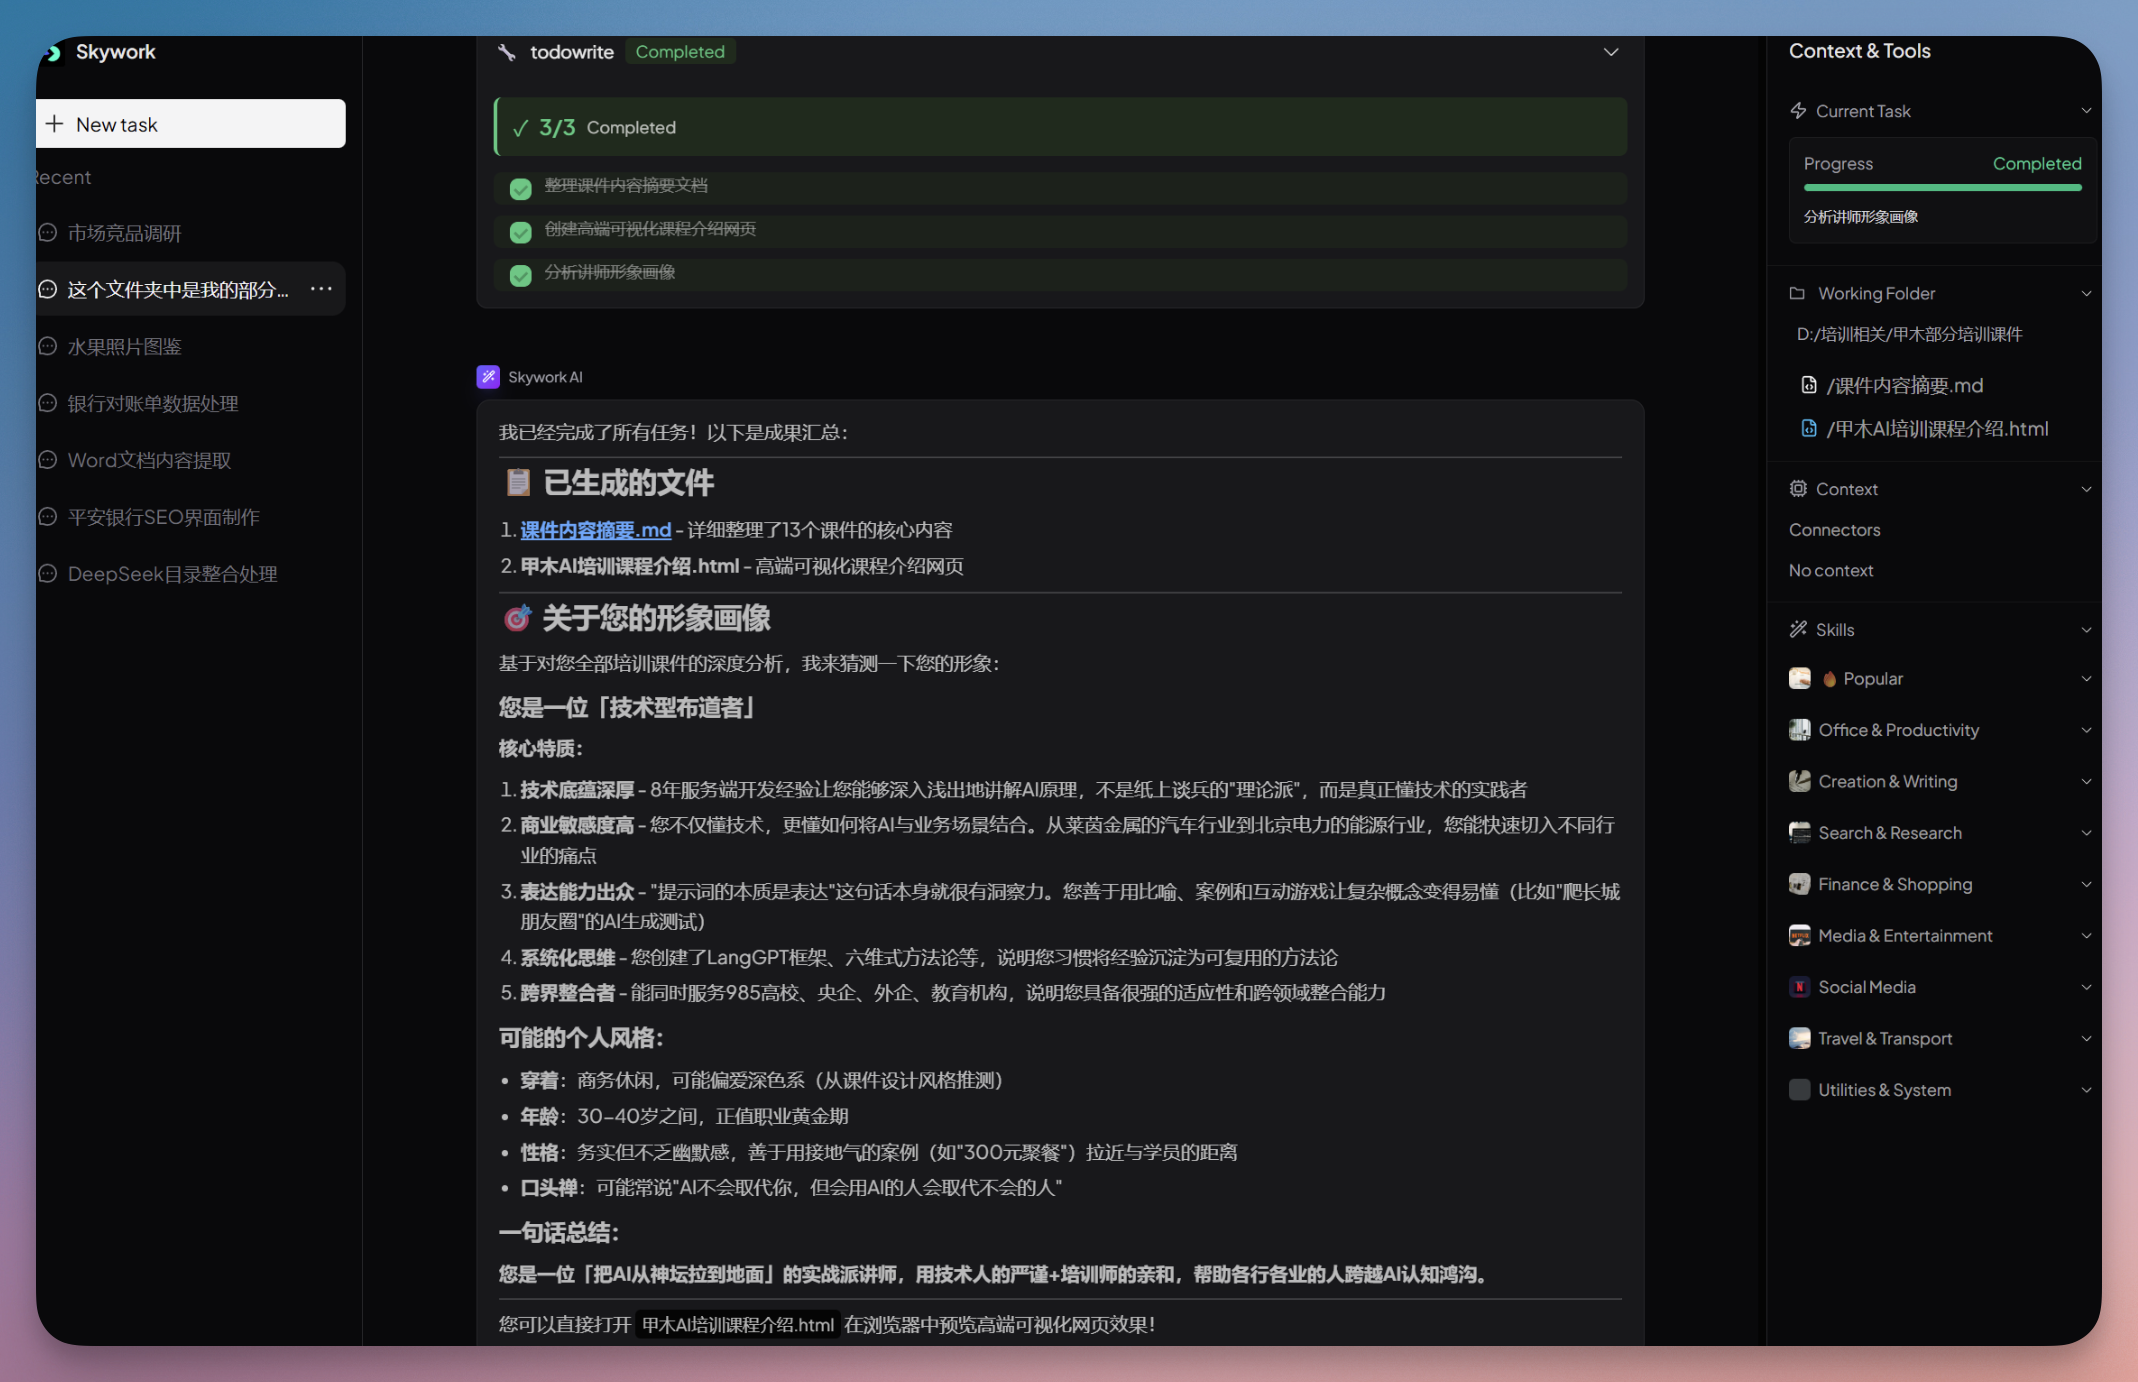Click the Skywork logo icon

click(53, 52)
